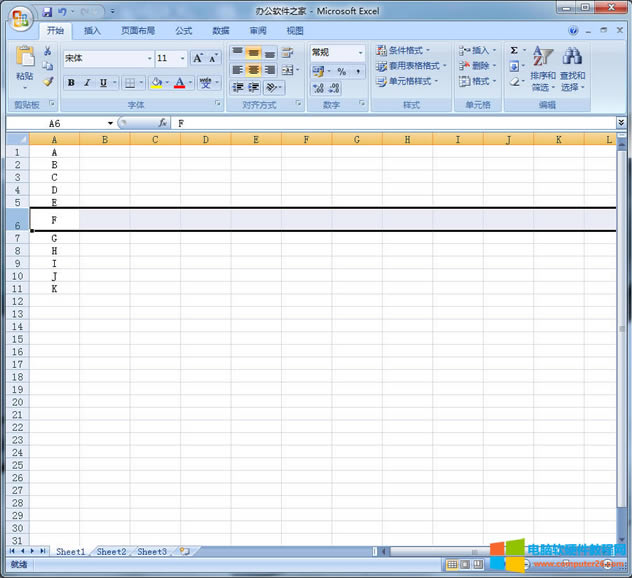Switch to the 插入 (Insert) ribbon tab
The width and height of the screenshot is (632, 578).
tap(92, 31)
